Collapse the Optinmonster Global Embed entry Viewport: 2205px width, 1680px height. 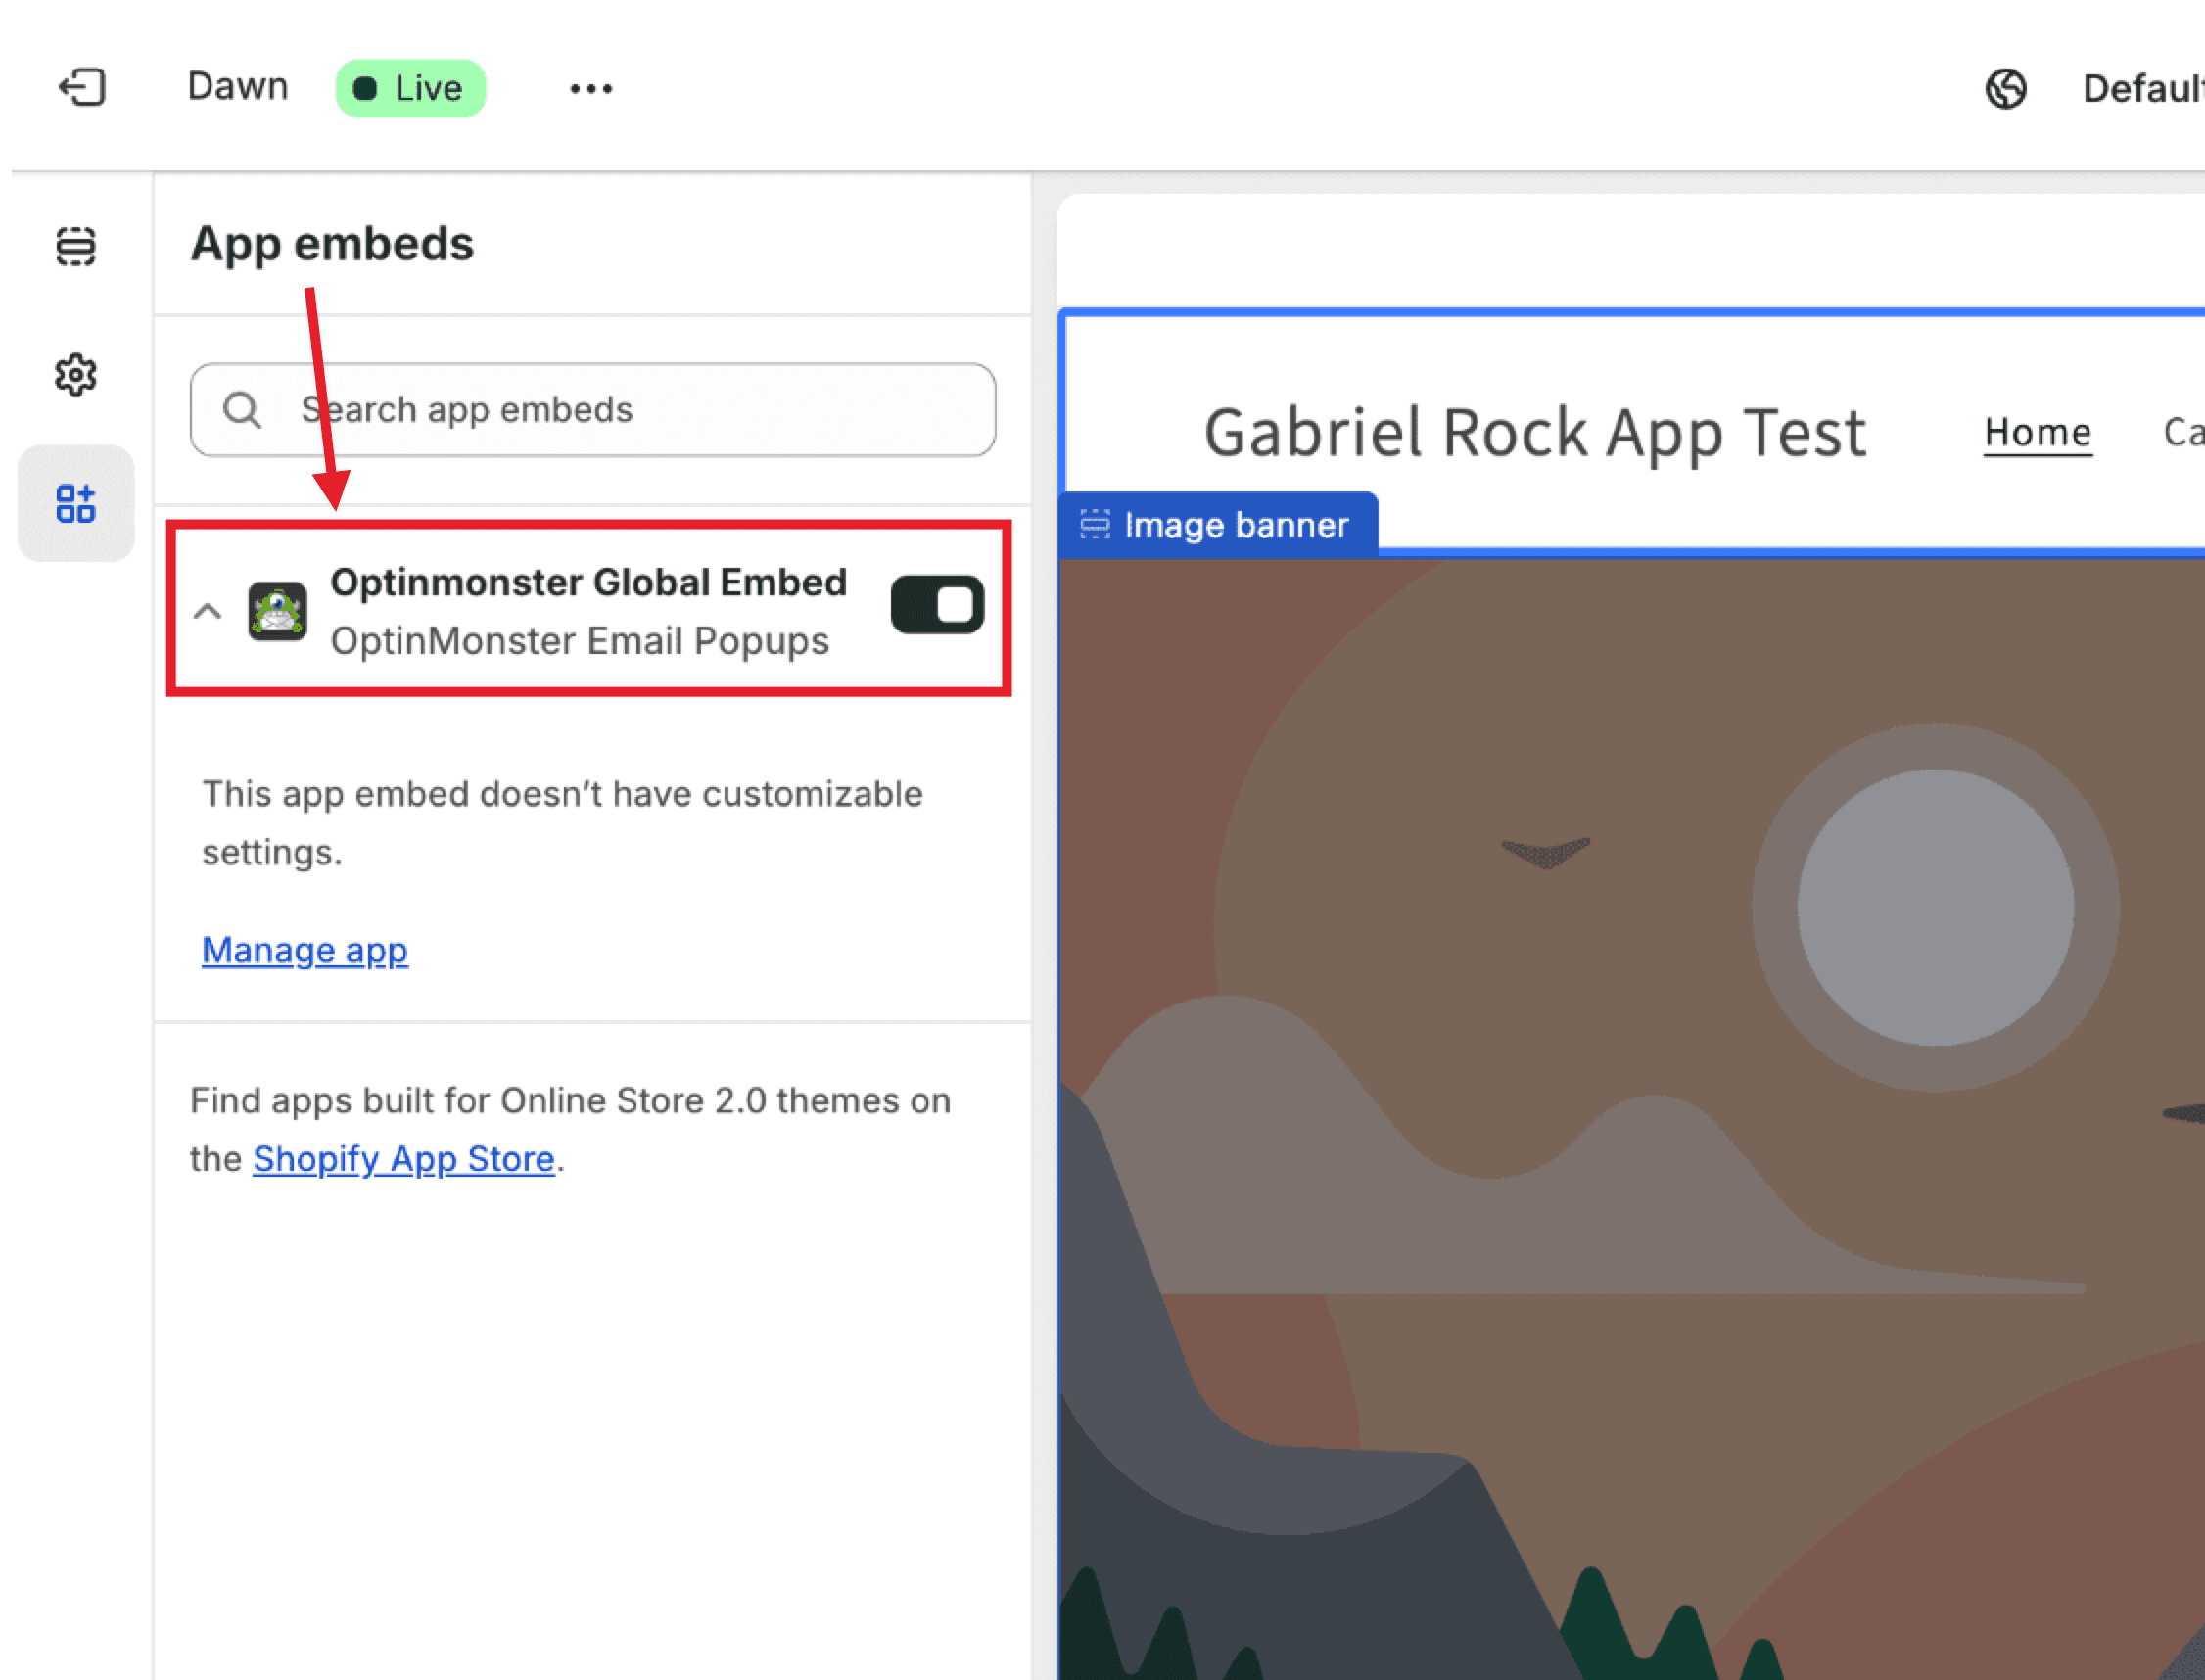208,611
